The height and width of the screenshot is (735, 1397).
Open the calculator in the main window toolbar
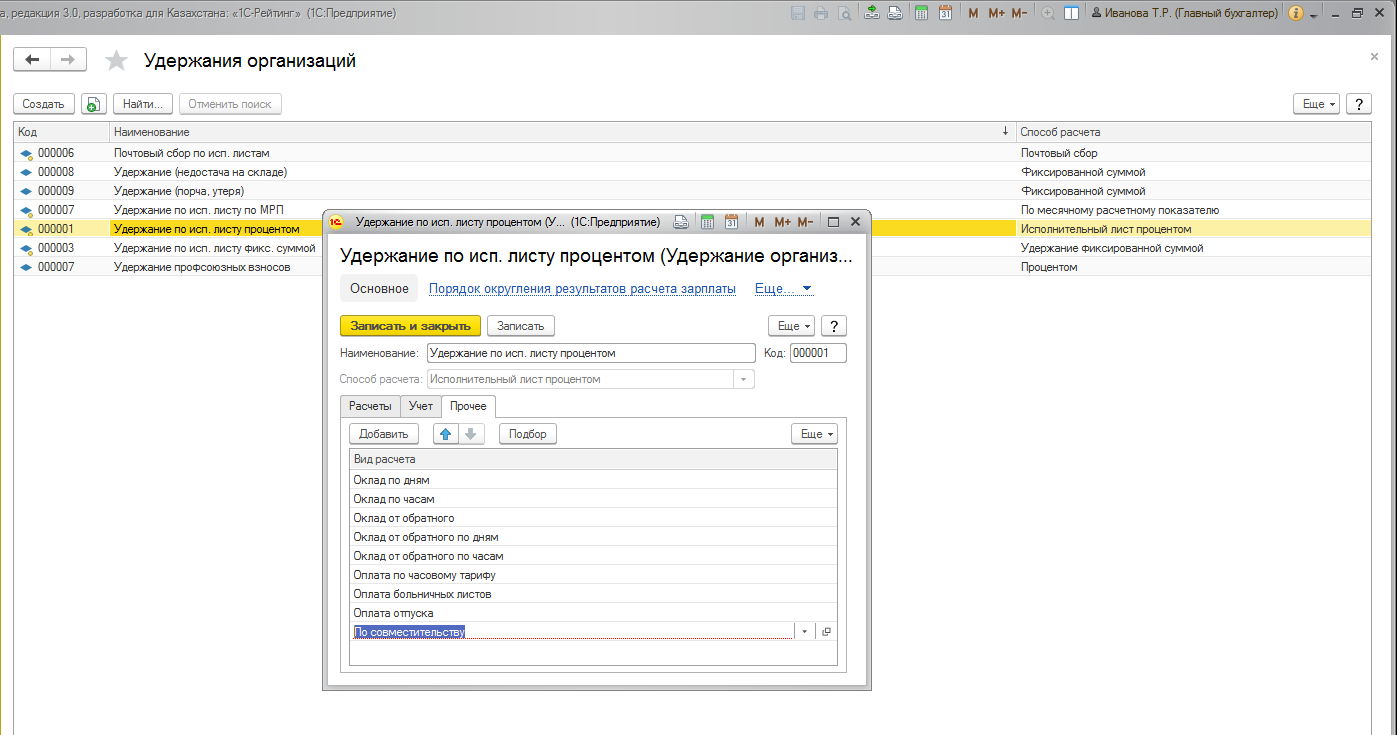click(921, 13)
